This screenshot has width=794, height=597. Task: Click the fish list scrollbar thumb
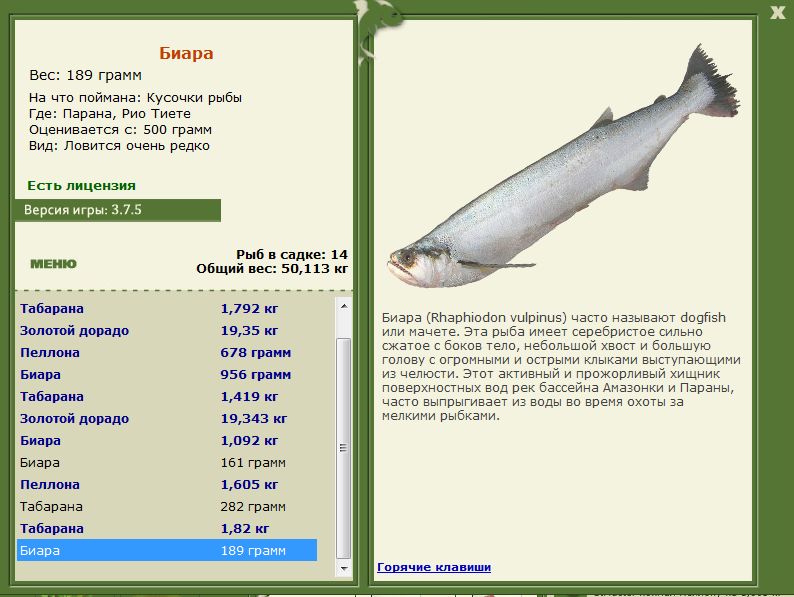pyautogui.click(x=344, y=448)
